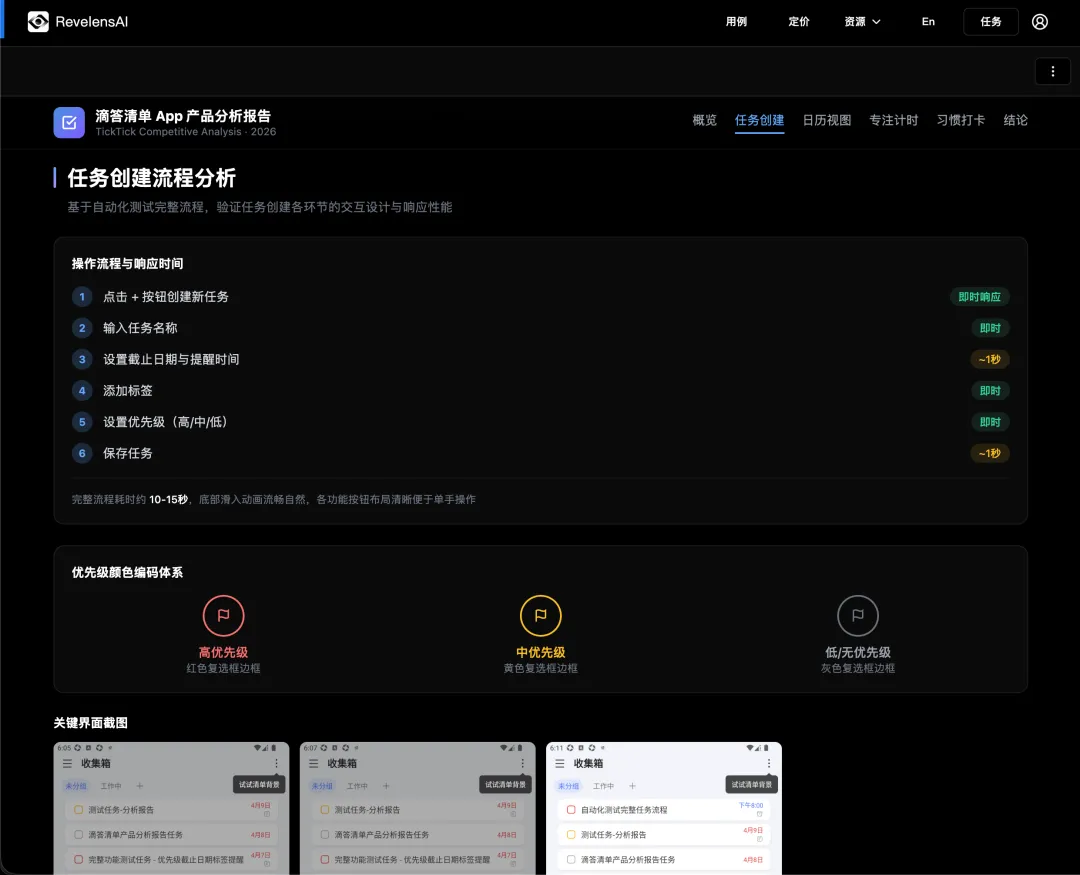Click step 1 number circle
The image size is (1080, 875).
point(82,297)
